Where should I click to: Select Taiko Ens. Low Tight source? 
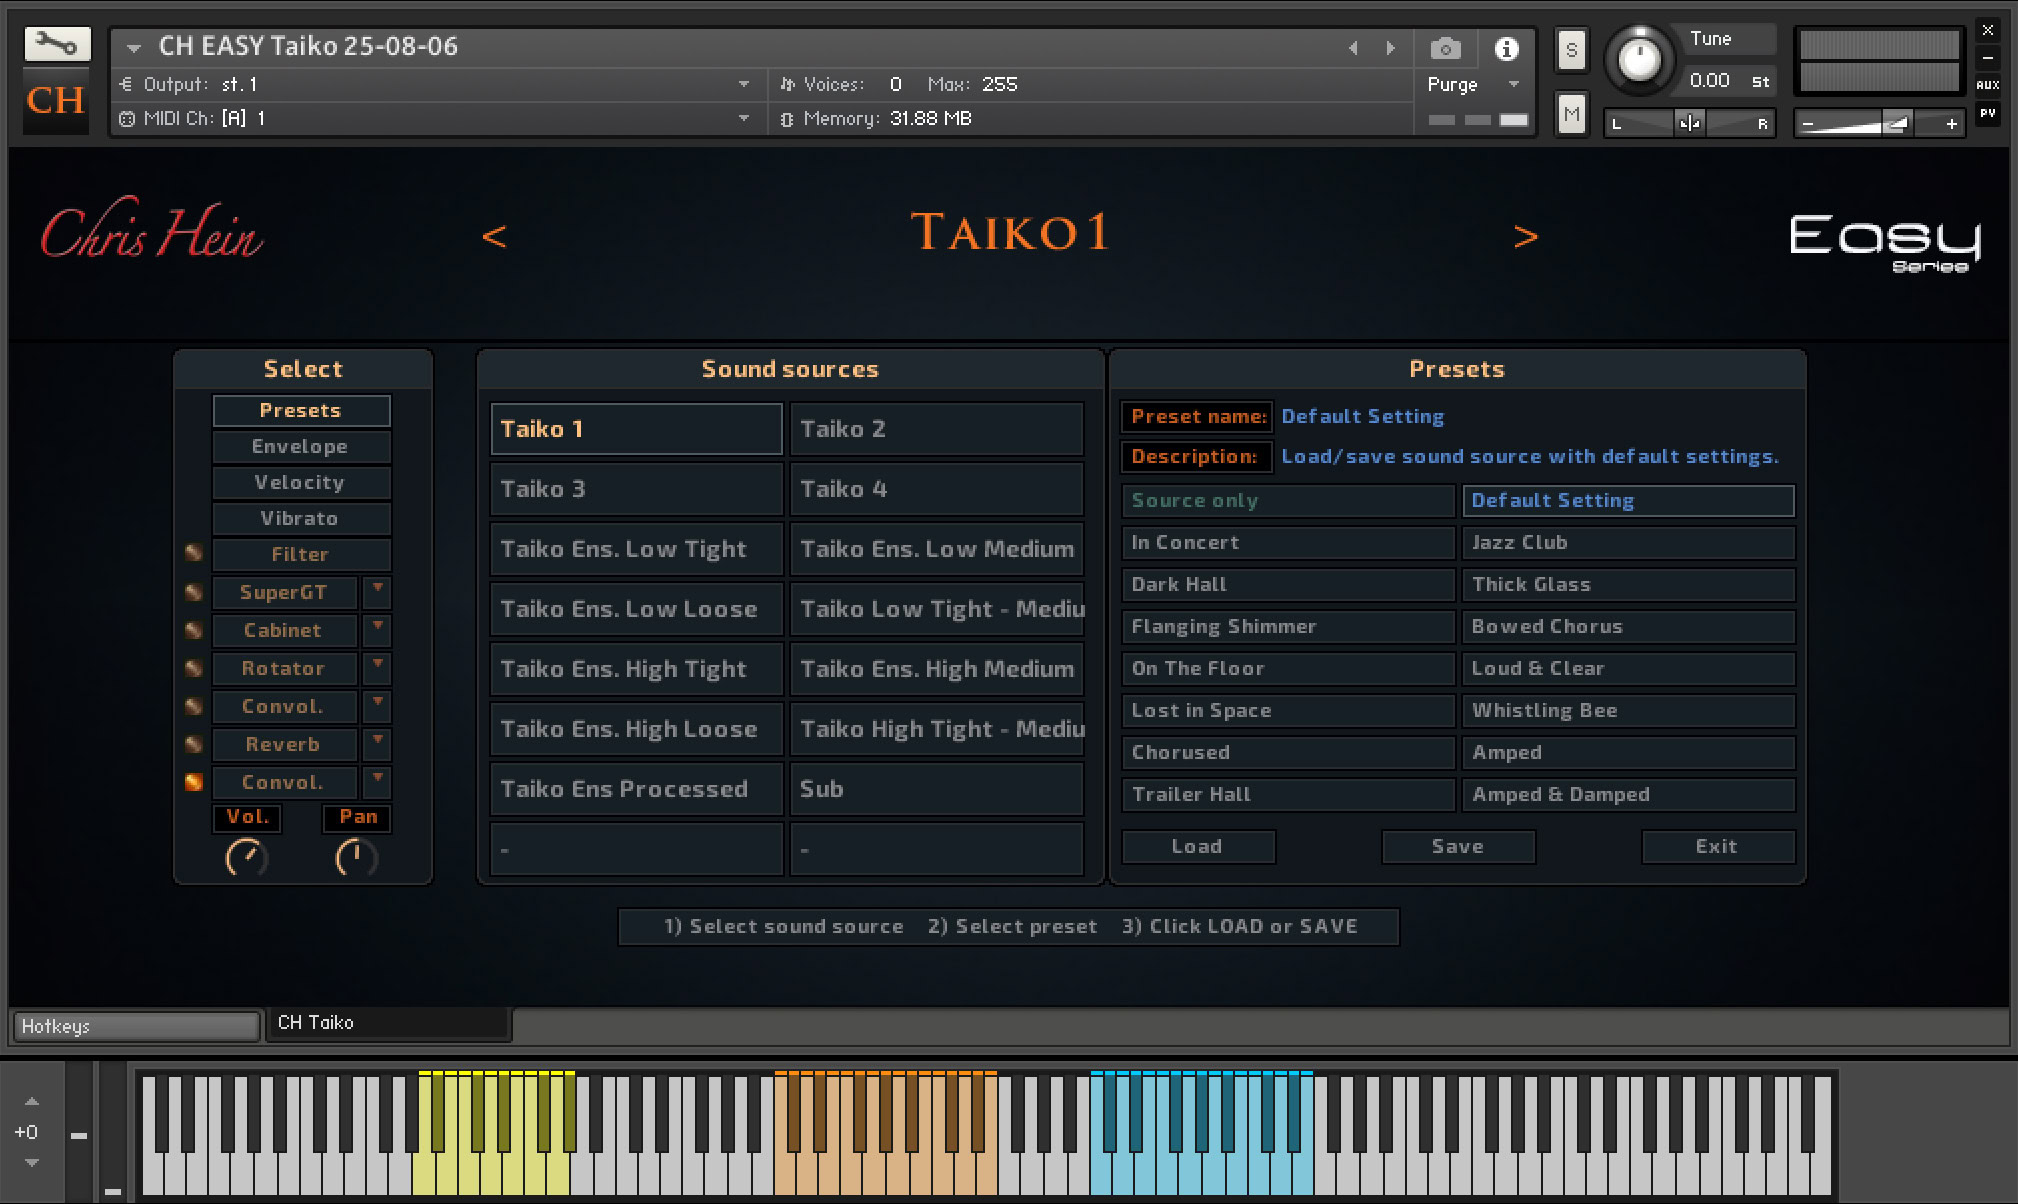636,549
